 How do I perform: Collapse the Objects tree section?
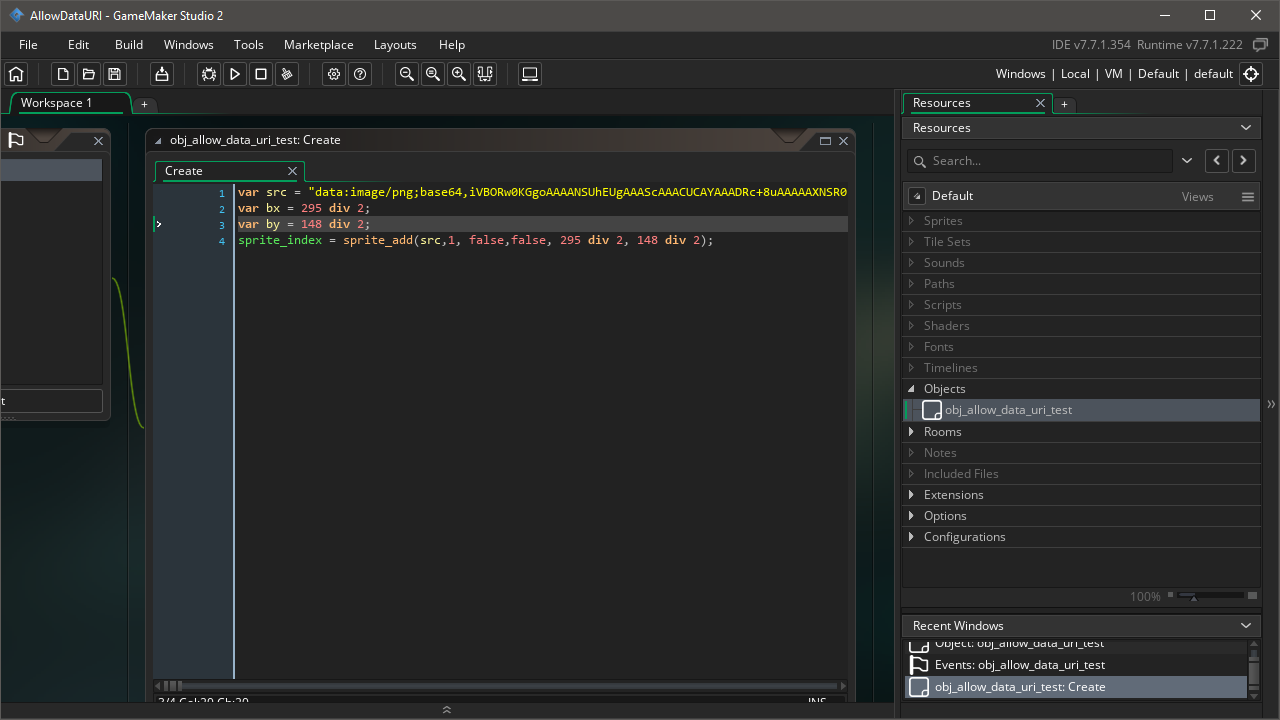[x=910, y=388]
